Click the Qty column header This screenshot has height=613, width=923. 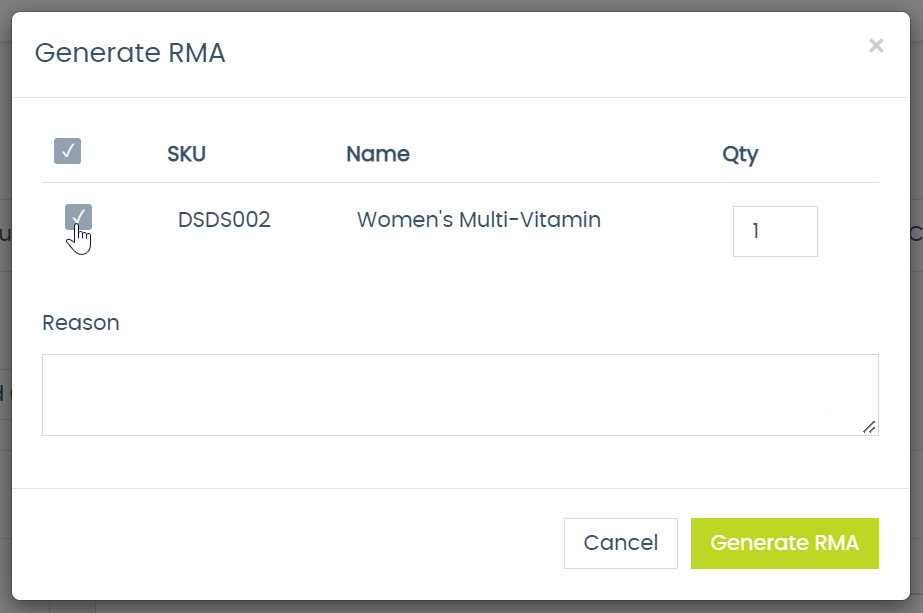pos(740,154)
